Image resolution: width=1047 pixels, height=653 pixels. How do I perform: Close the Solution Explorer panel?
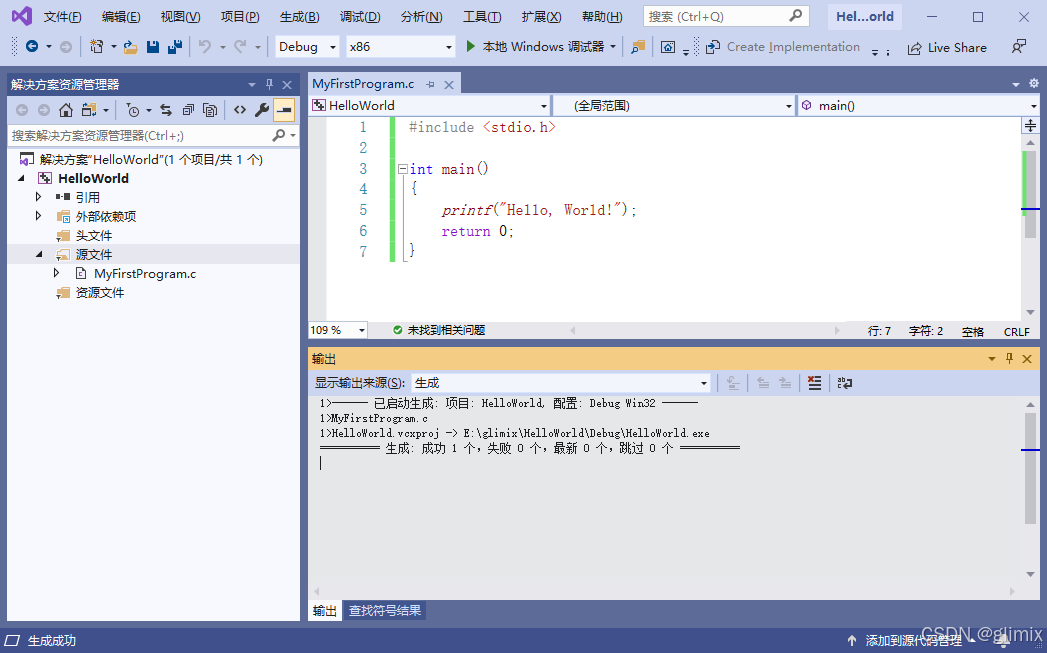[x=287, y=85]
